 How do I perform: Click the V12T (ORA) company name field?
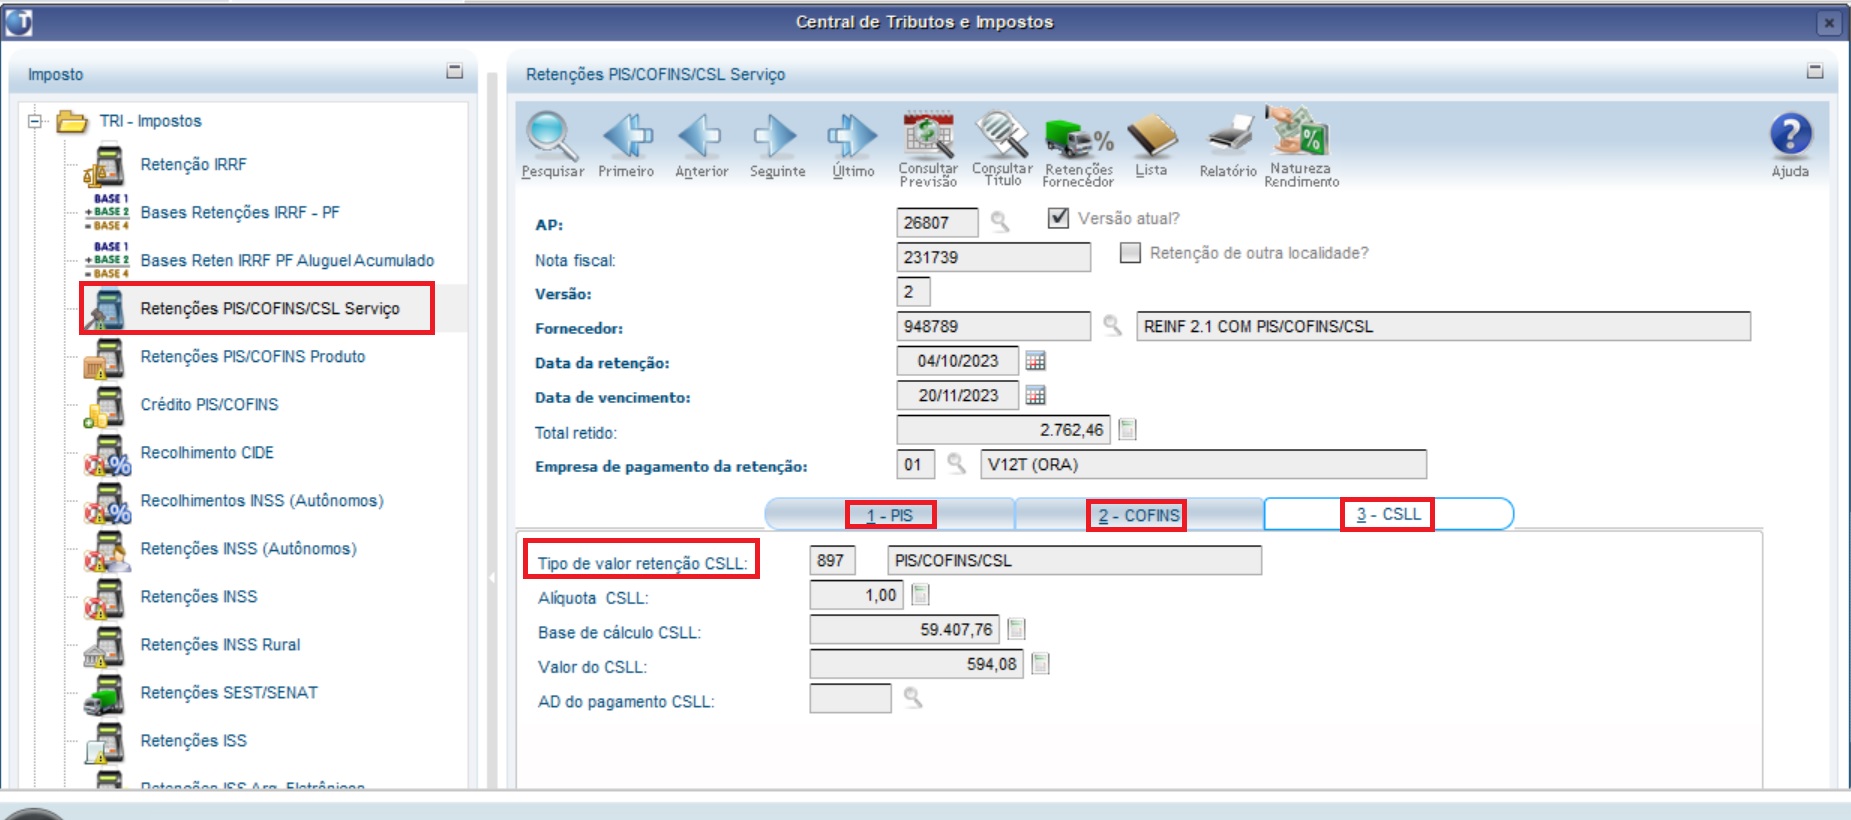click(1203, 464)
